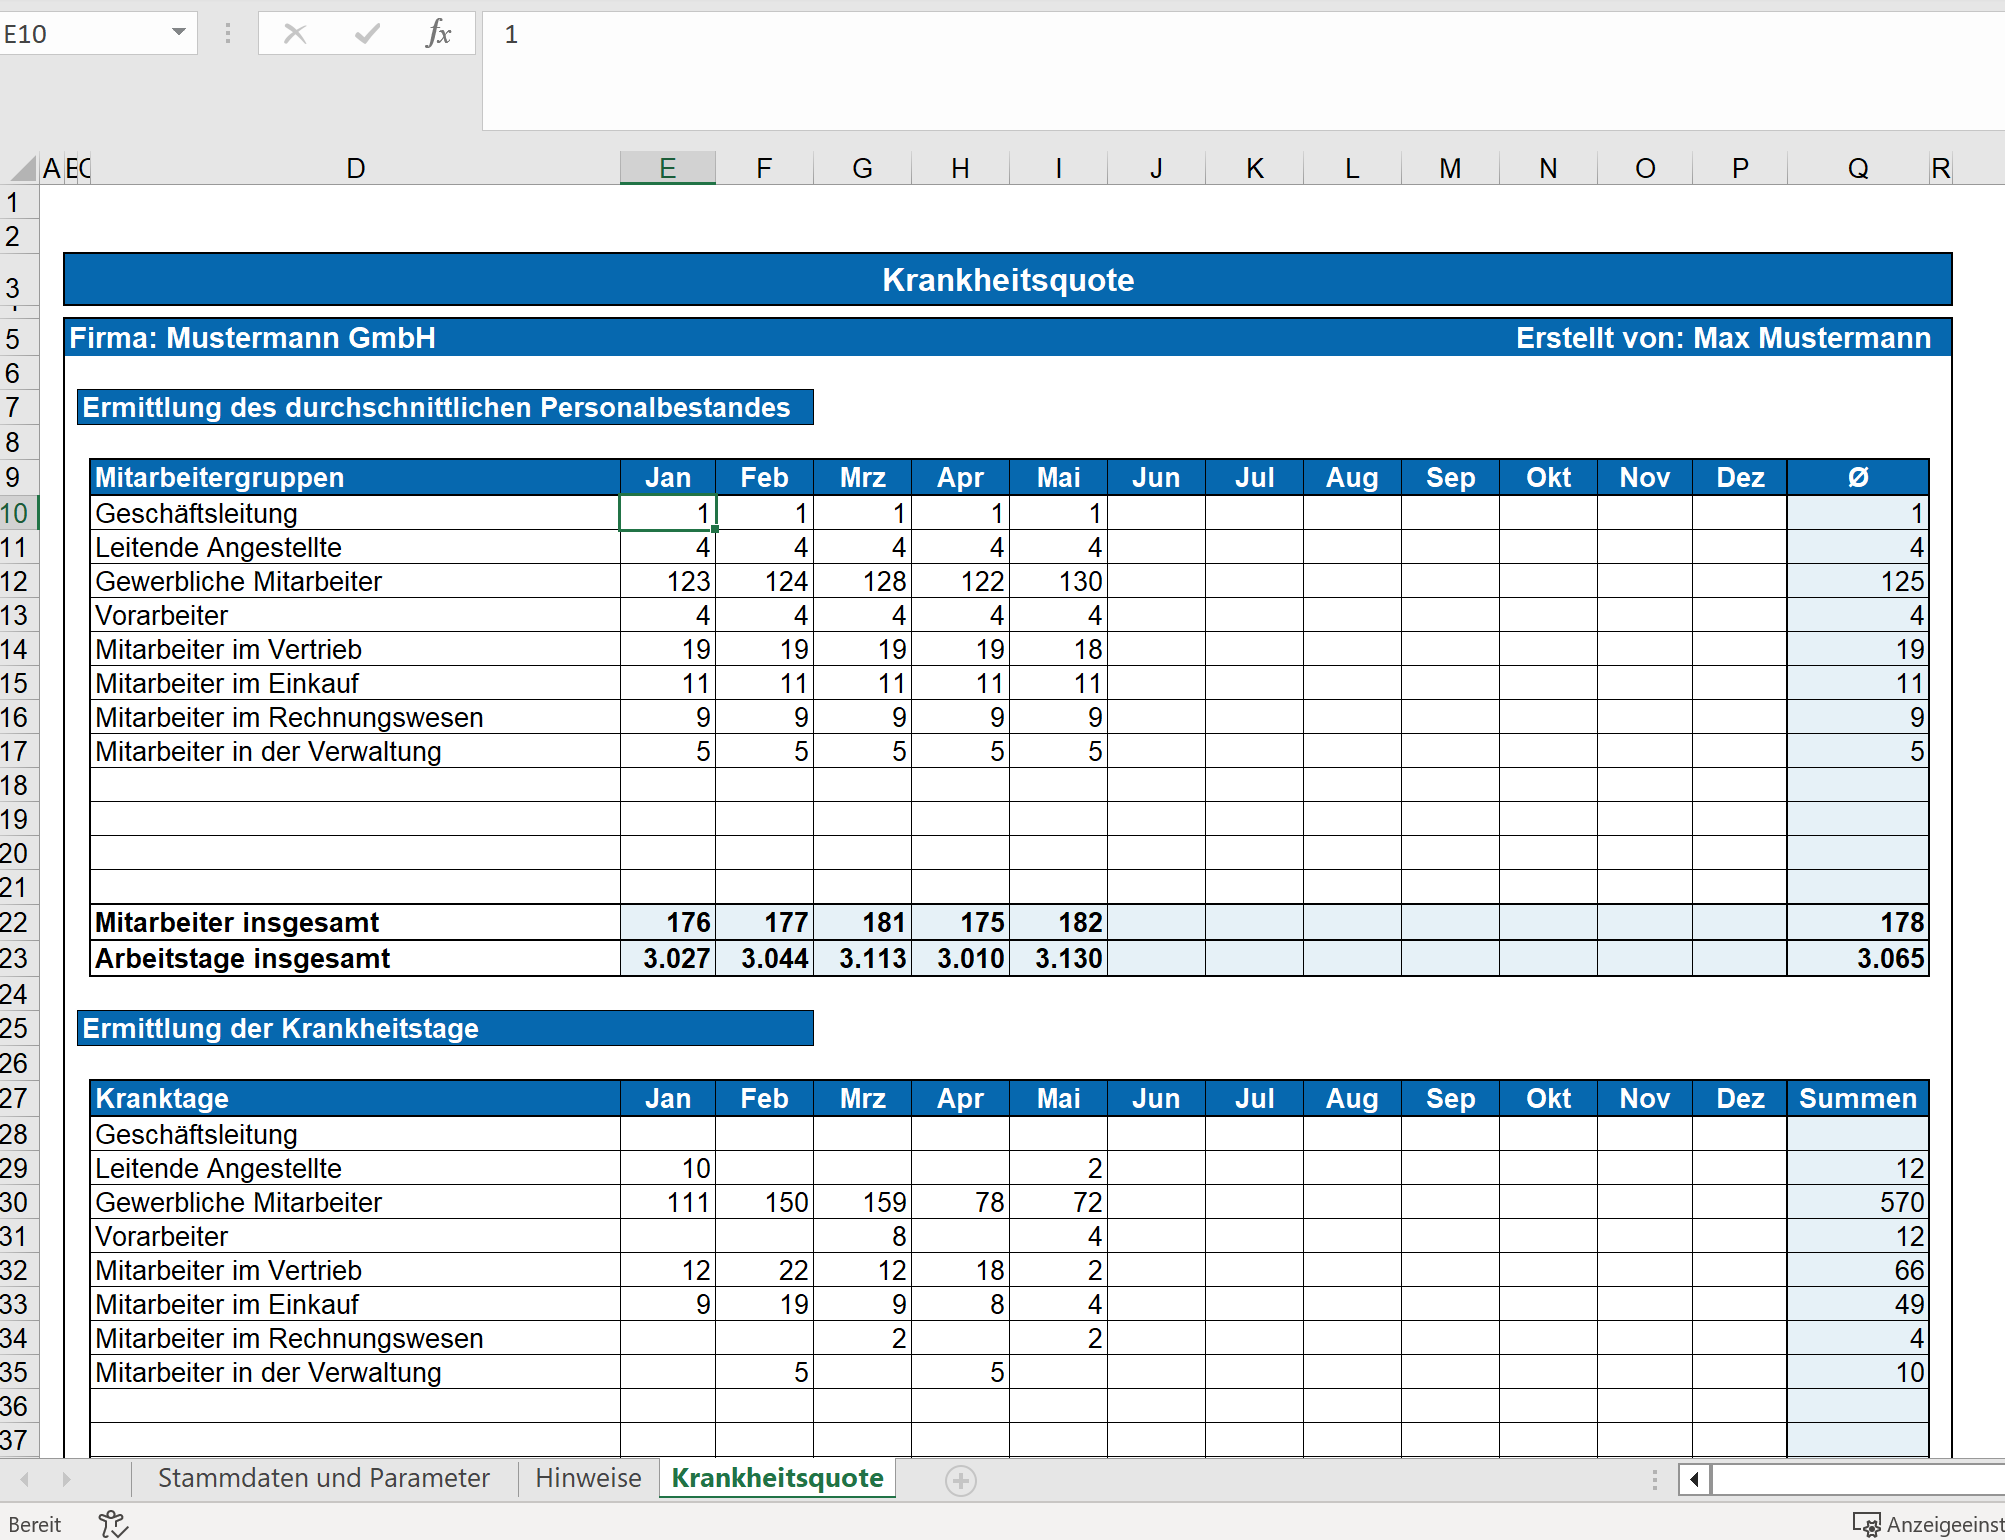This screenshot has height=1540, width=2005.
Task: Click Arbeitstage average value 3.065
Action: coord(1858,958)
